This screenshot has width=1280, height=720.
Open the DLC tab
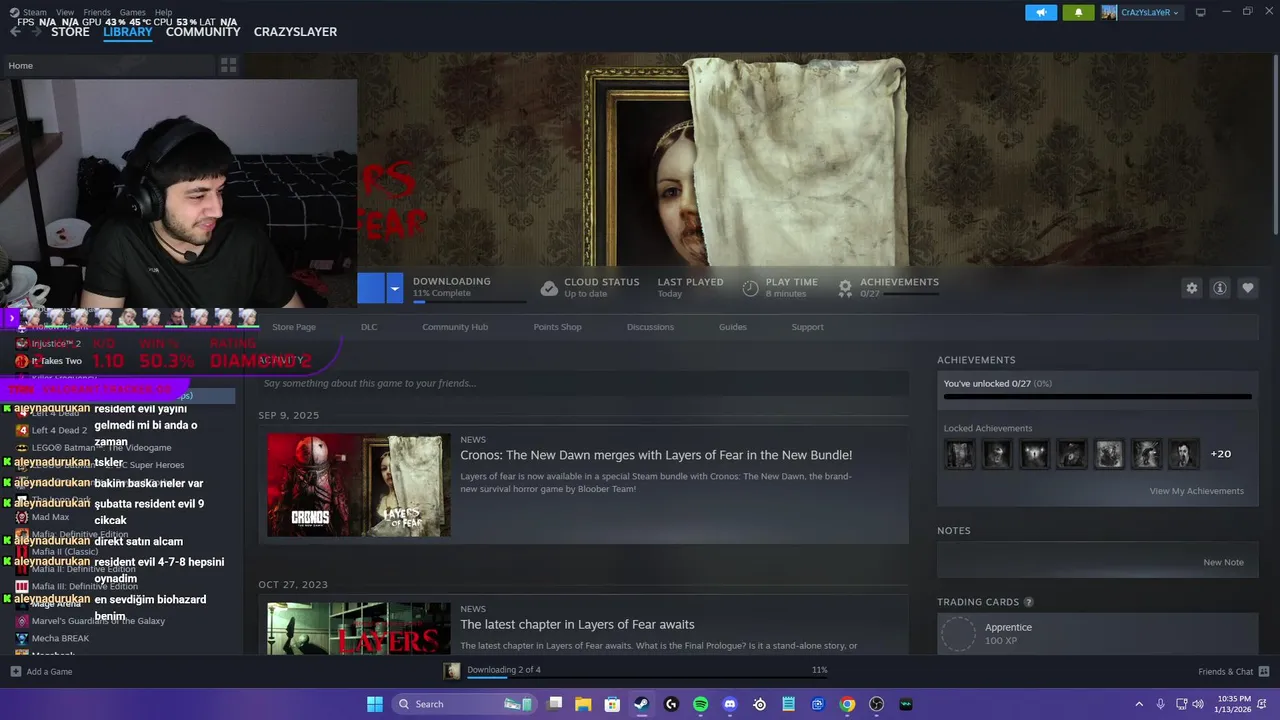pos(369,327)
